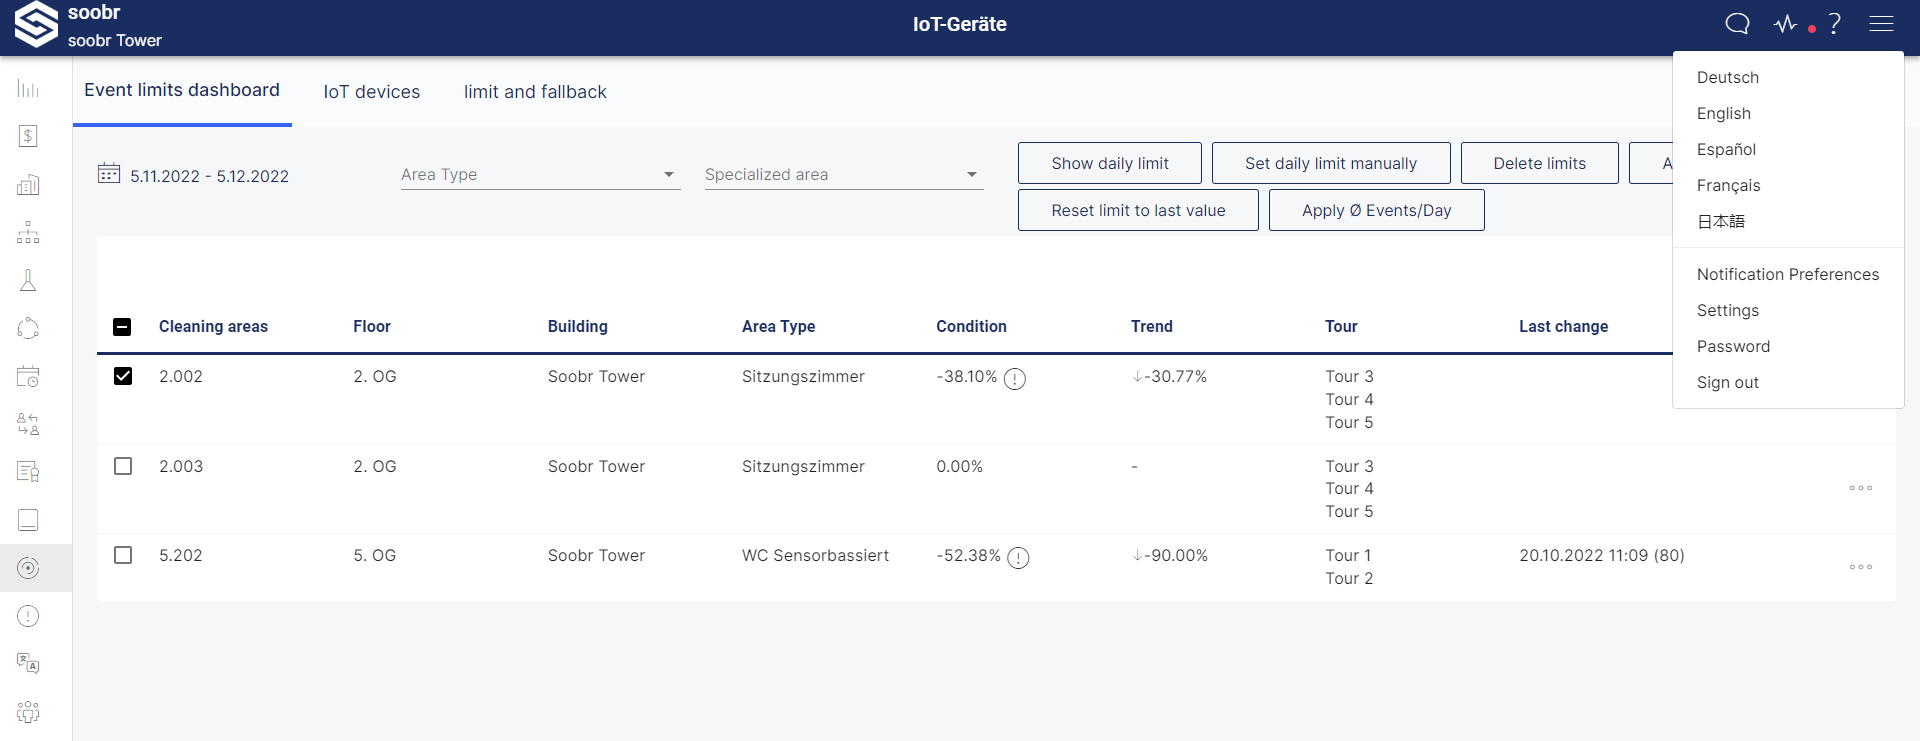Image resolution: width=1920 pixels, height=741 pixels.
Task: Open the bar chart statistics sidebar icon
Action: [28, 89]
